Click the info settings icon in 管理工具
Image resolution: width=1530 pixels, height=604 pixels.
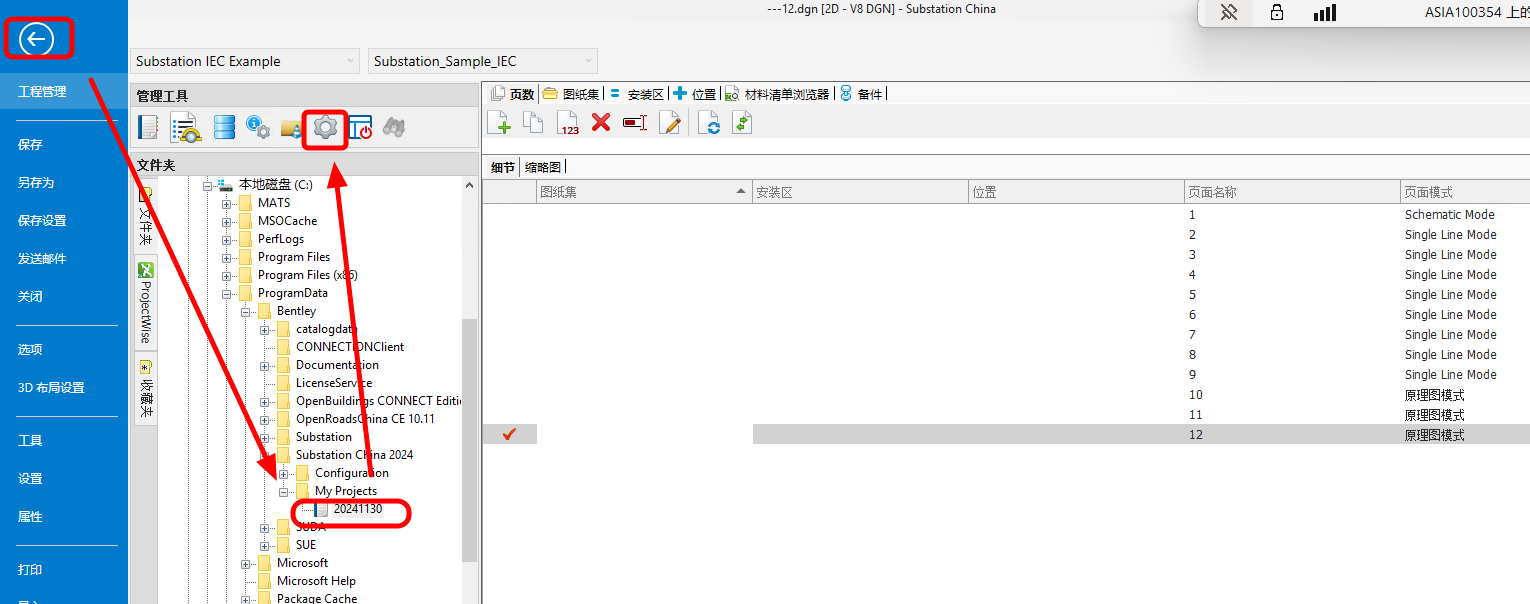coord(258,127)
